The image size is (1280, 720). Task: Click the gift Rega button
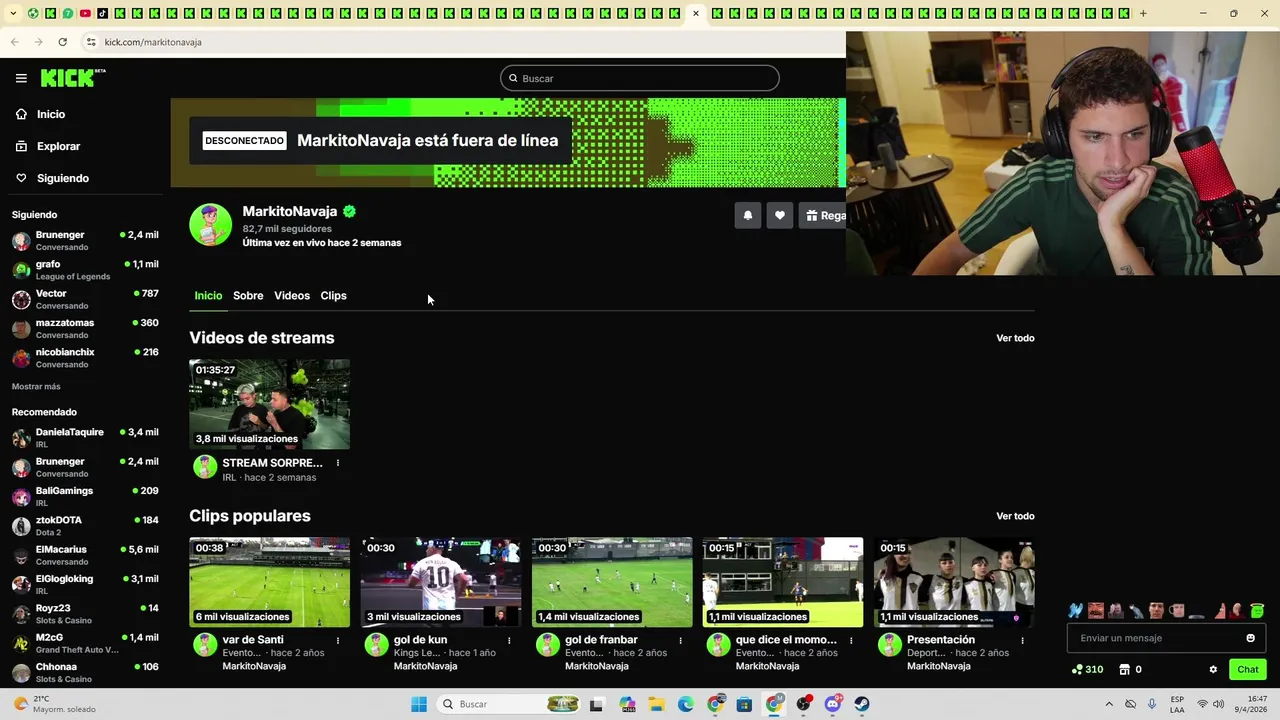pyautogui.click(x=823, y=215)
